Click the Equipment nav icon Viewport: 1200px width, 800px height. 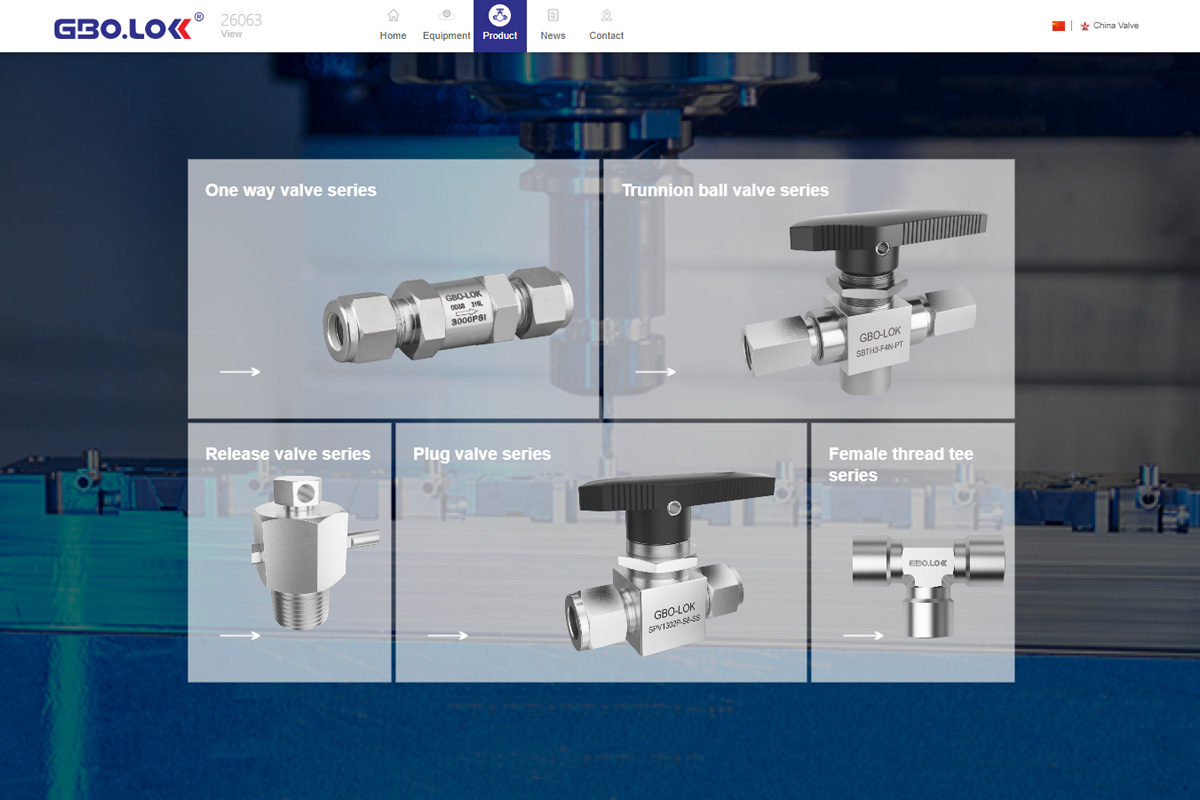446,15
